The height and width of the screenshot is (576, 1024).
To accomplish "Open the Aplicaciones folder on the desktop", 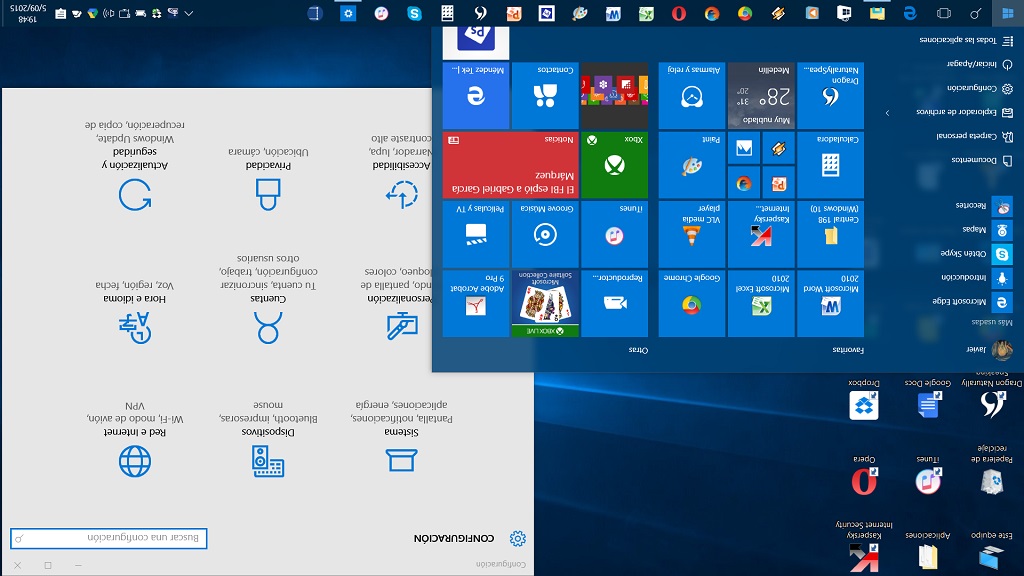I will (927, 550).
